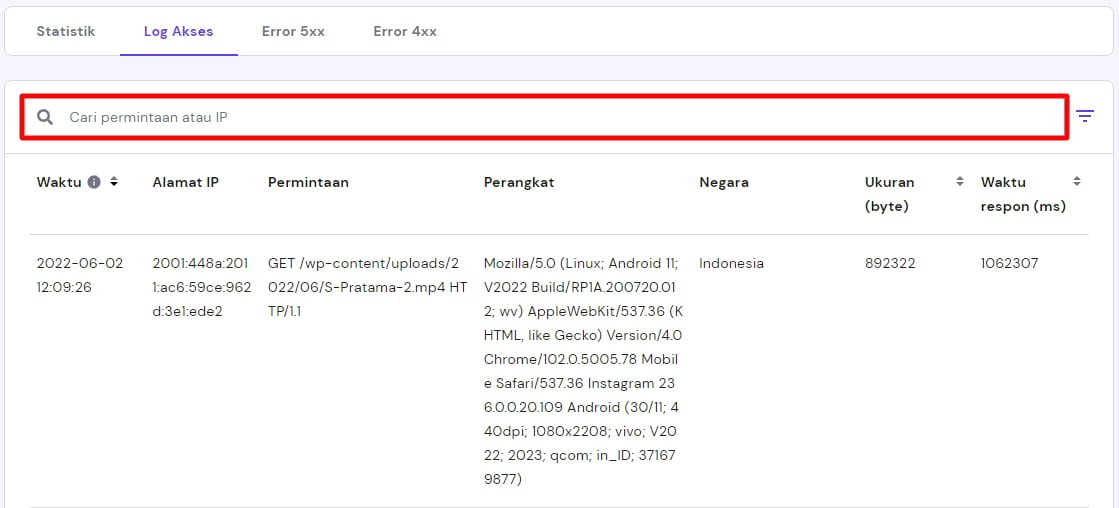Open the Statistik tab
Image resolution: width=1119 pixels, height=508 pixels.
pos(66,31)
